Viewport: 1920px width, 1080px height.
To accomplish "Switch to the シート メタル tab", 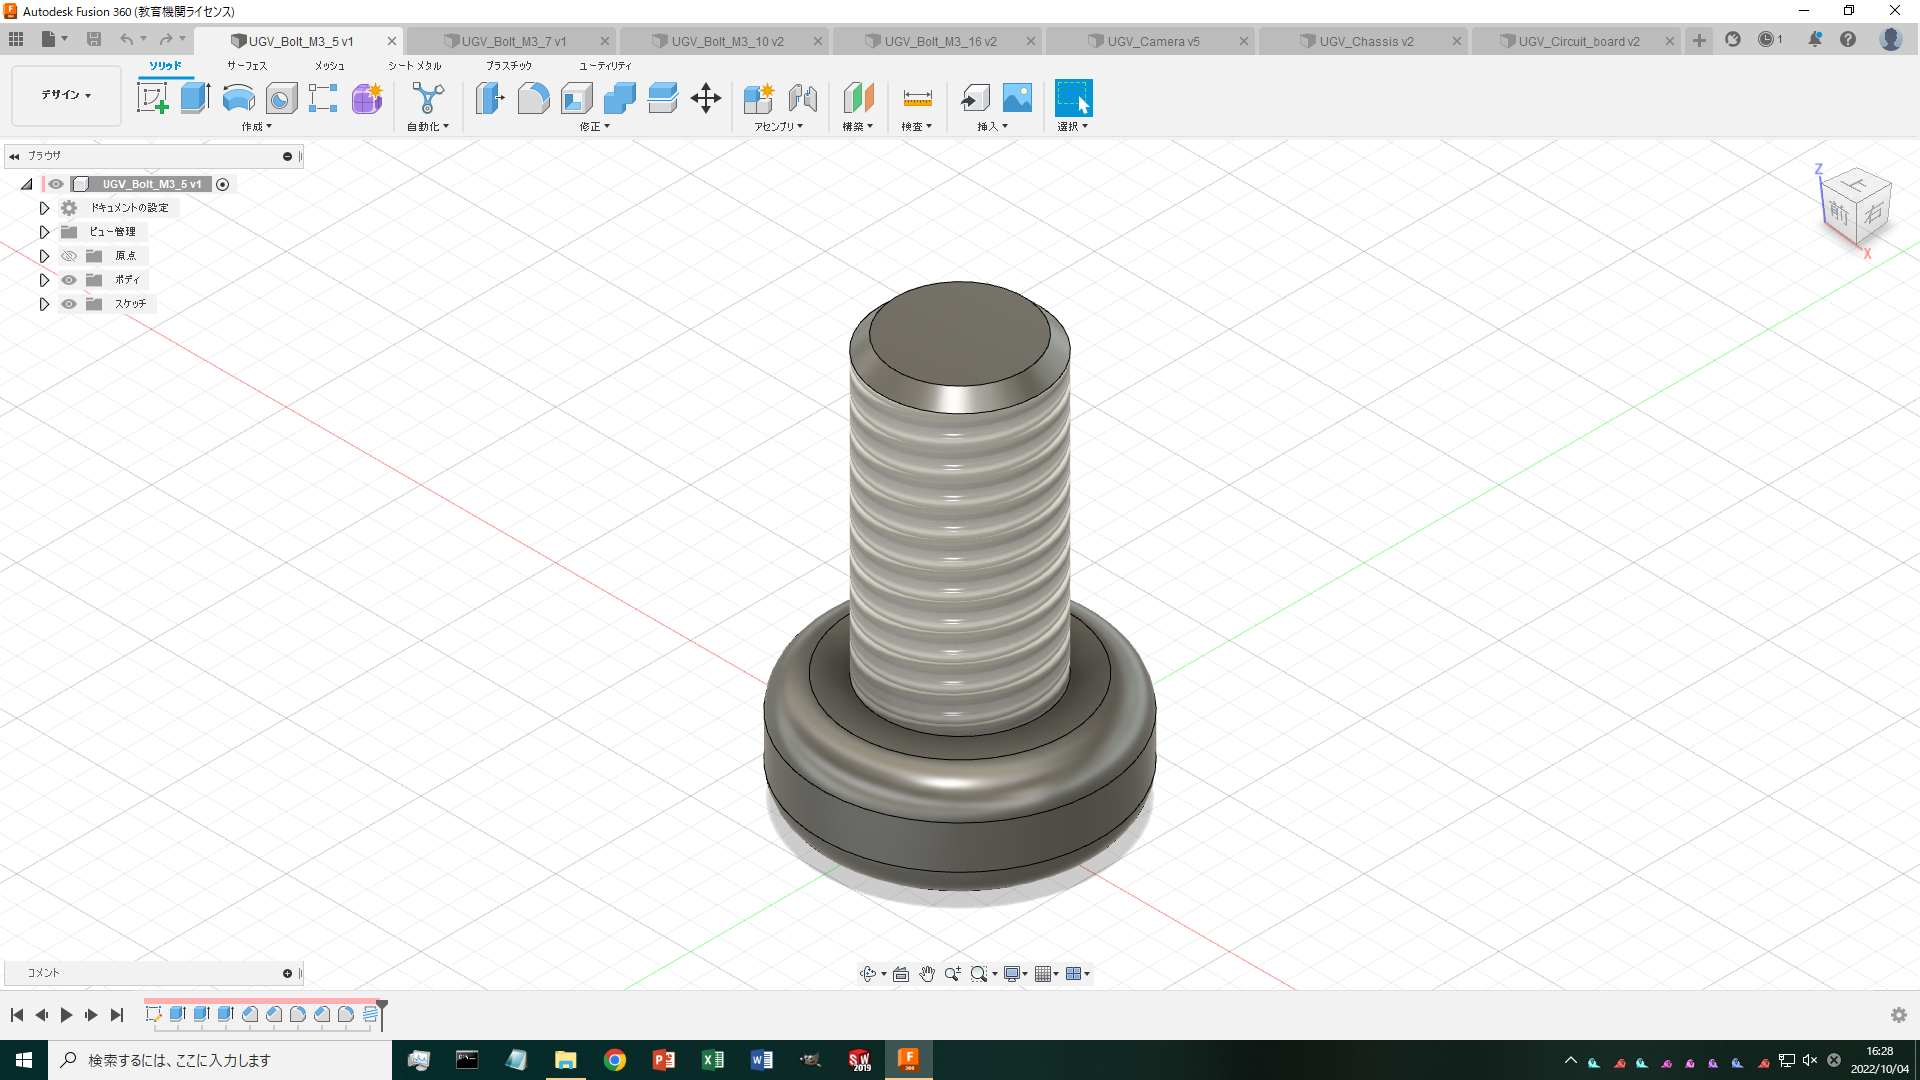I will pyautogui.click(x=415, y=66).
